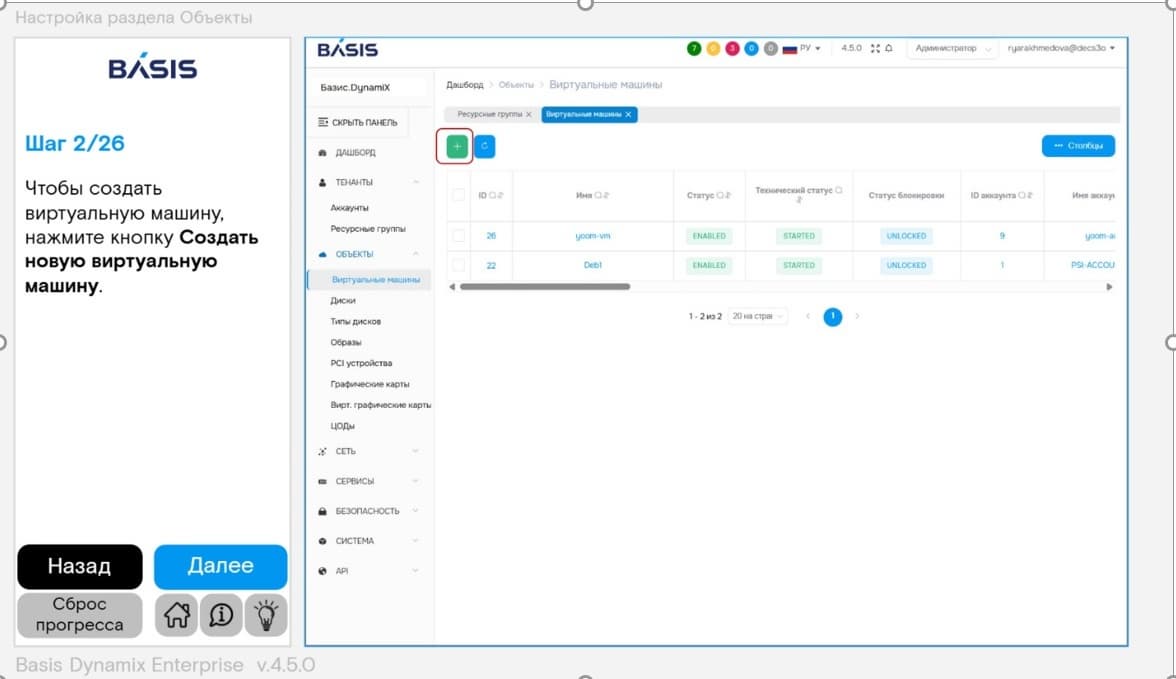Check the row checkbox for Deb1
This screenshot has width=1176, height=679.
click(458, 265)
